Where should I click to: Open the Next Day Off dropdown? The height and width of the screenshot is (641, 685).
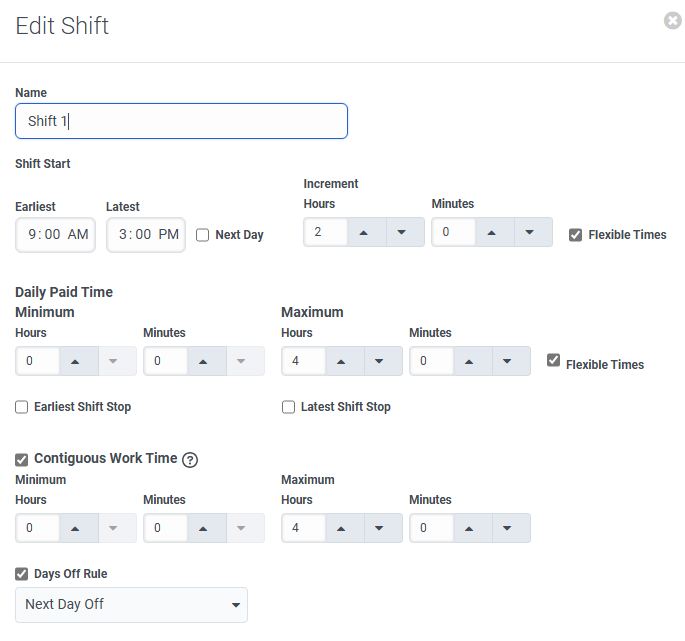point(131,605)
